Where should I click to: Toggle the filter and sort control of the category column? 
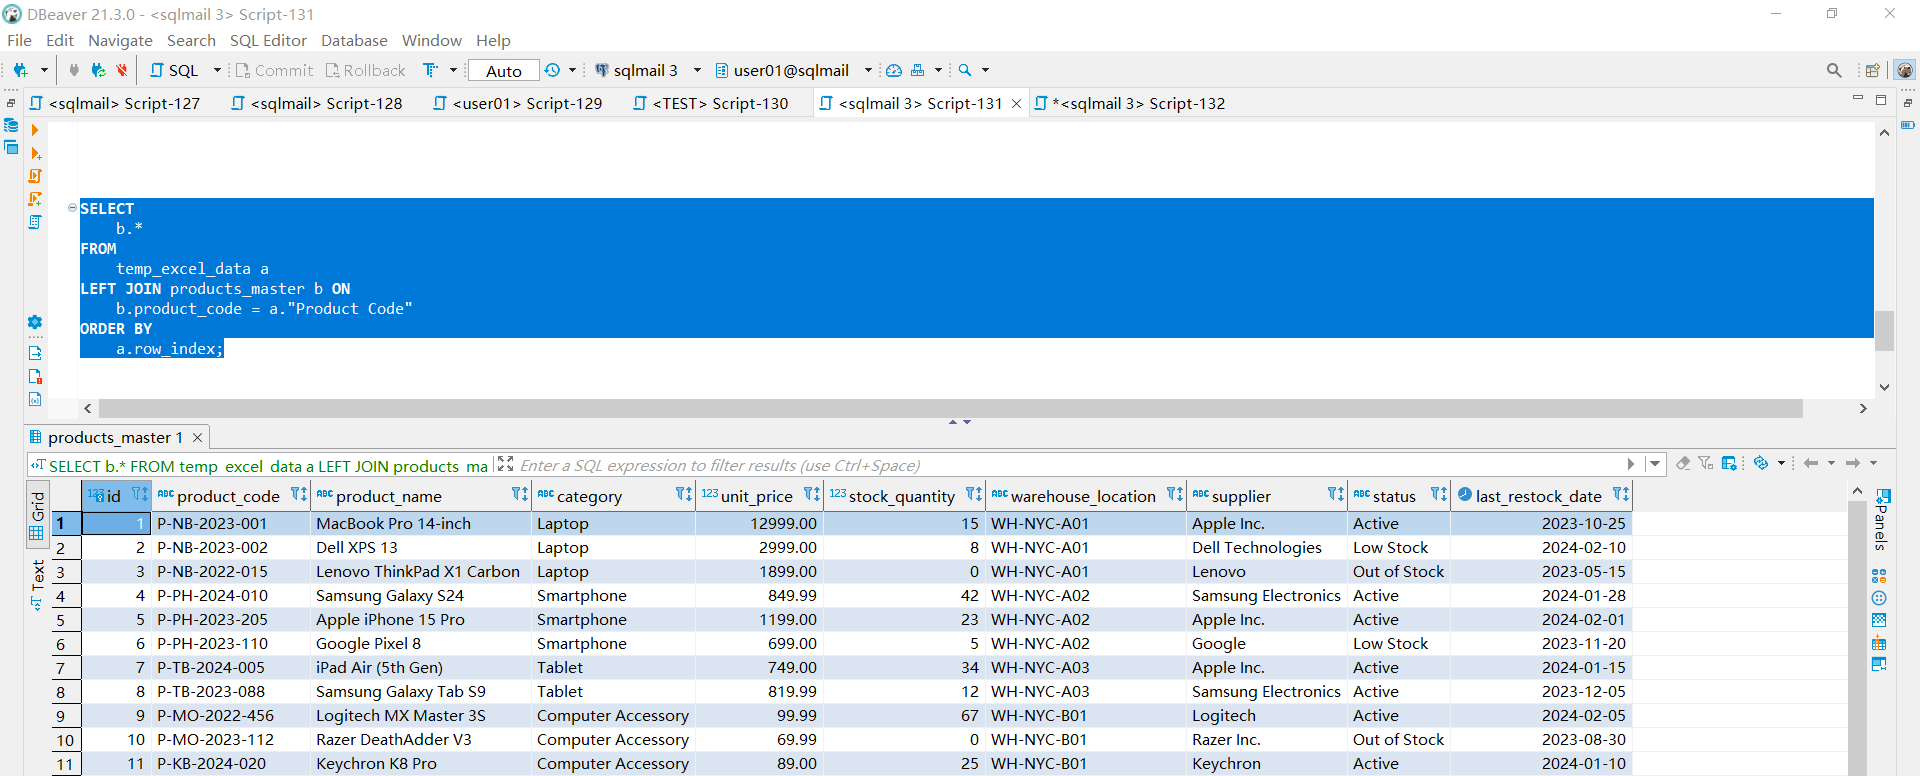[x=683, y=495]
